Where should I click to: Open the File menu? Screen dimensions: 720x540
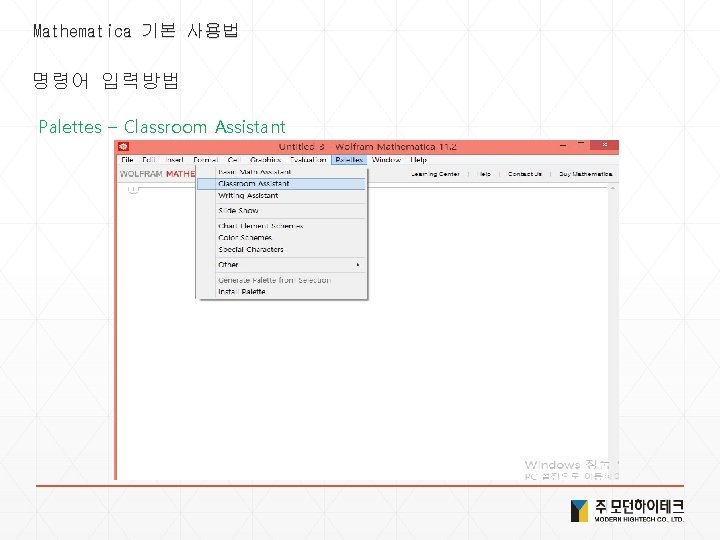coord(127,160)
